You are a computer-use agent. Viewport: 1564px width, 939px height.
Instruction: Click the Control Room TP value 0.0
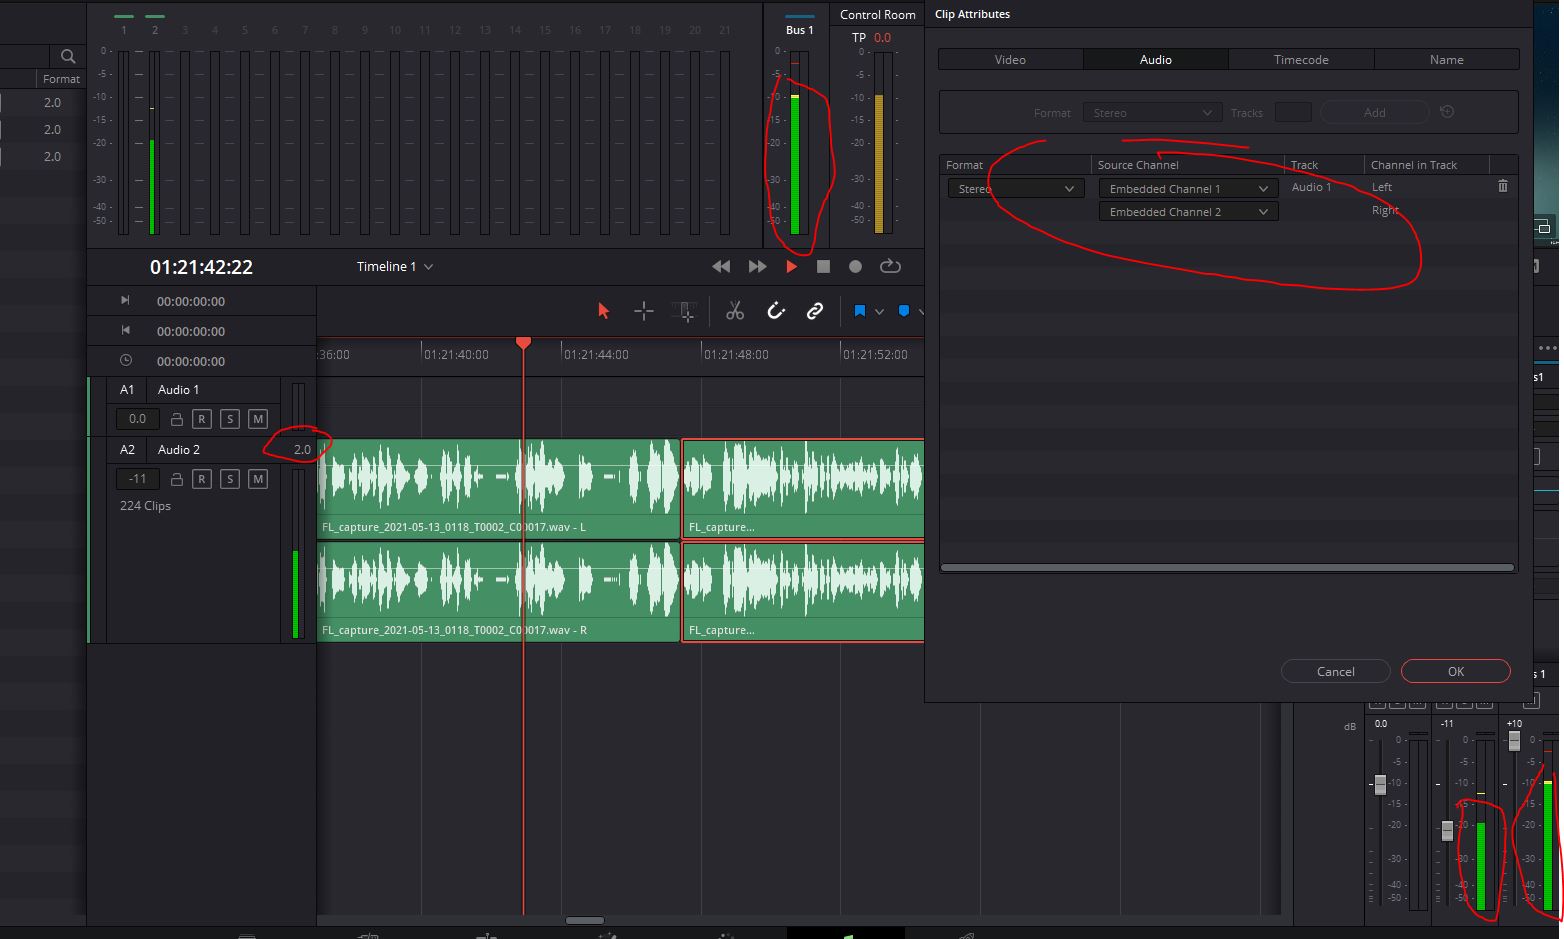click(882, 38)
